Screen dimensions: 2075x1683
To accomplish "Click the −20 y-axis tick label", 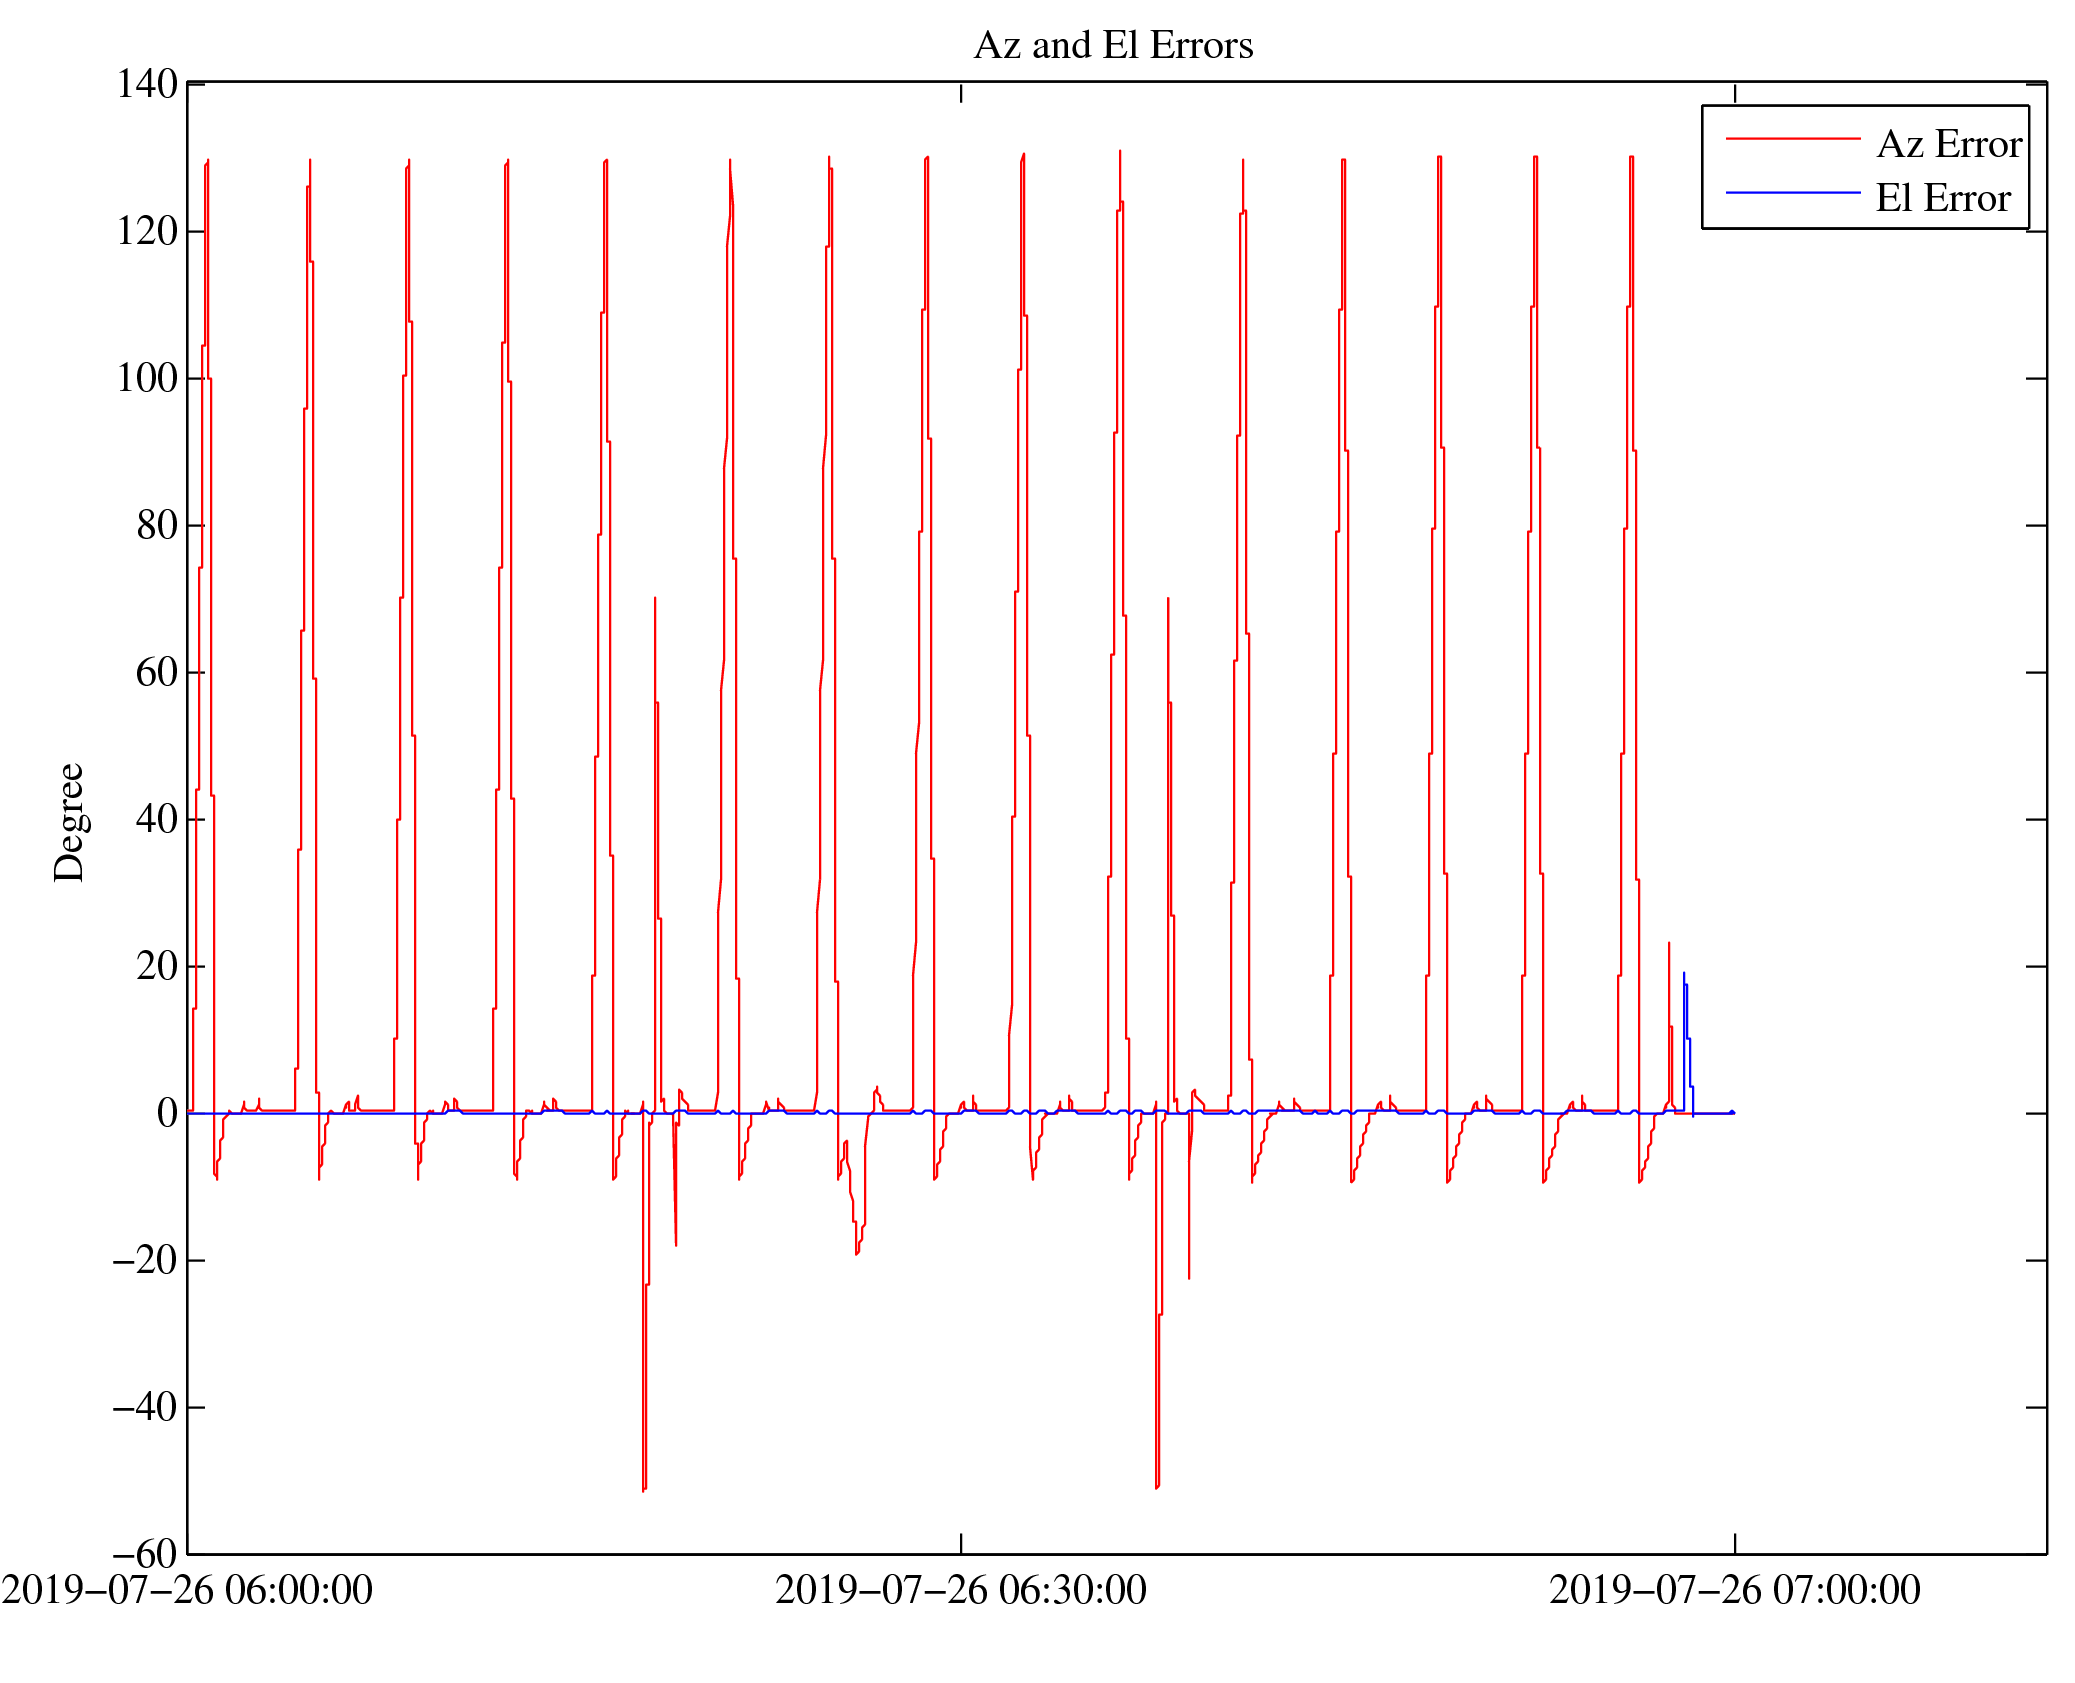I will (145, 1260).
